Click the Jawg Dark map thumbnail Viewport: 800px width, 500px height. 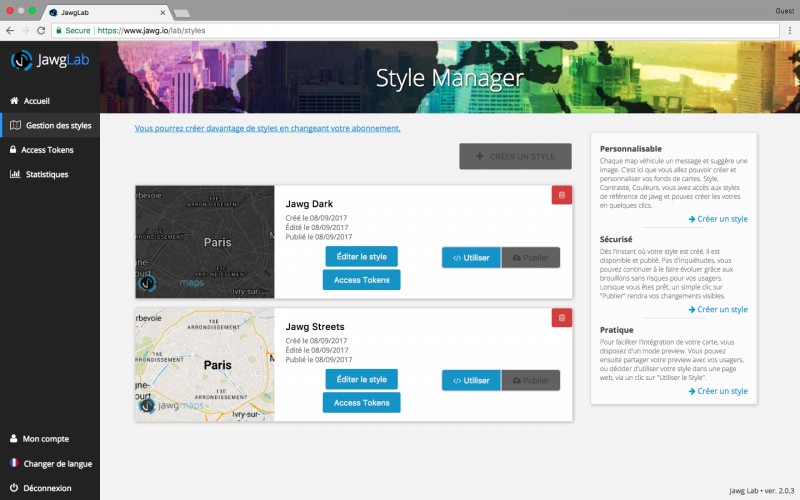tap(205, 242)
